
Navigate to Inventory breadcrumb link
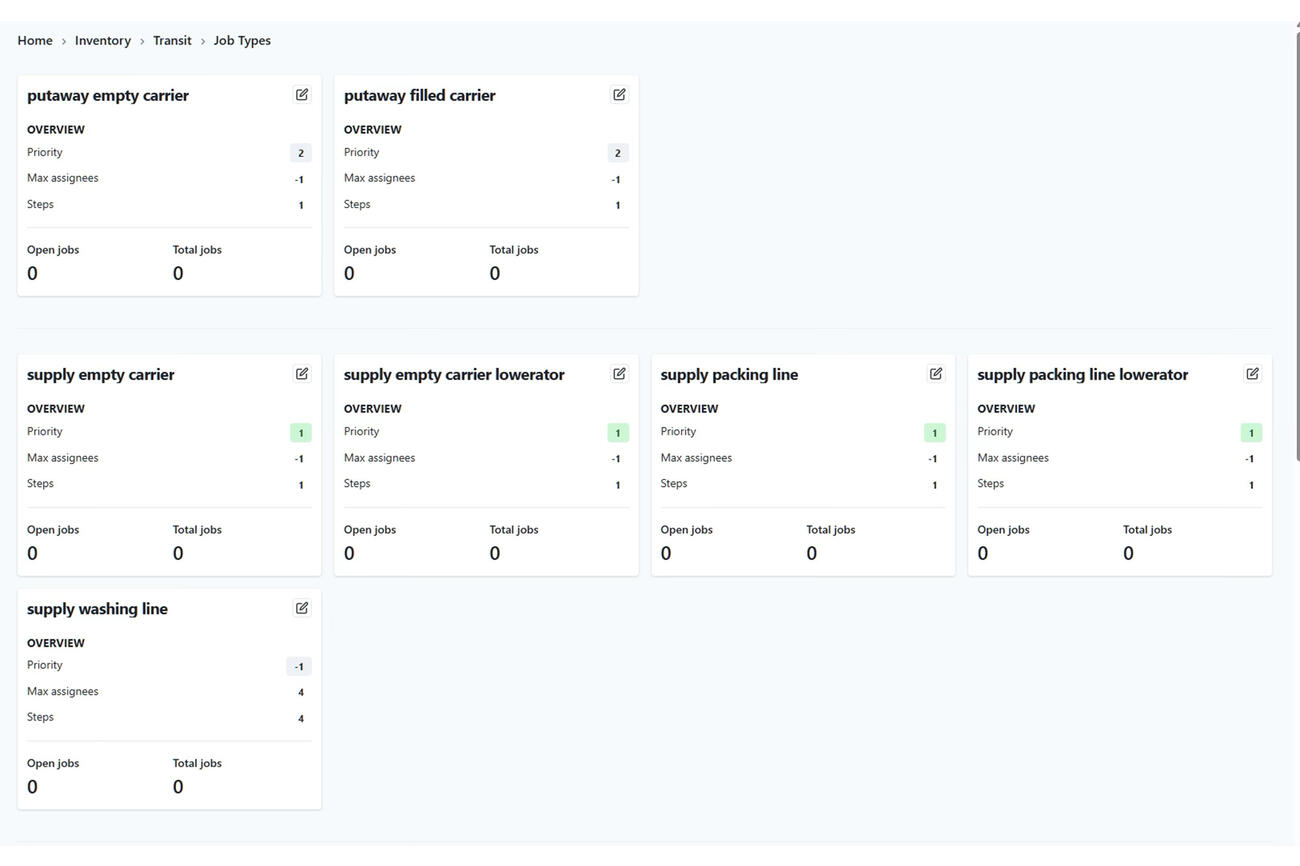[x=103, y=41]
